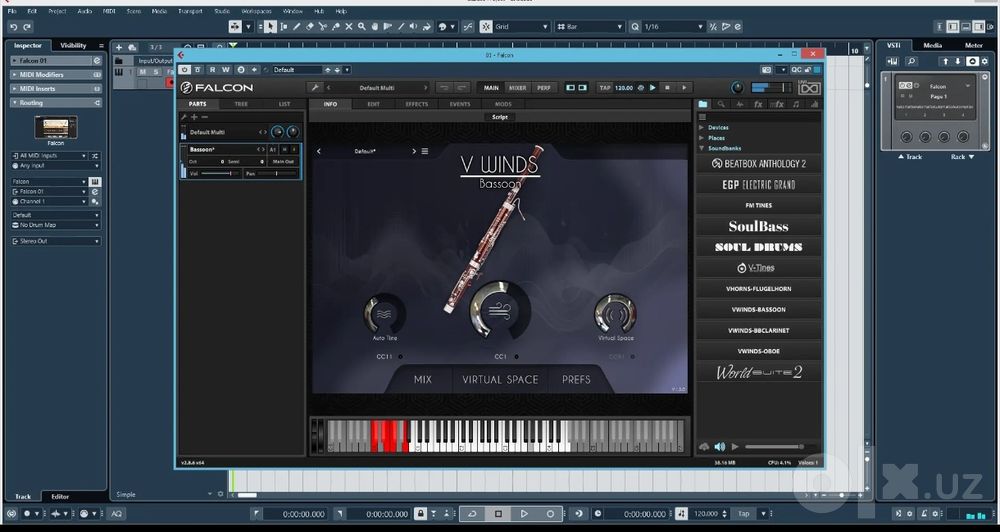This screenshot has height=532, width=1000.
Task: Expand the MIDI Inserts inspector section
Action: (x=55, y=89)
